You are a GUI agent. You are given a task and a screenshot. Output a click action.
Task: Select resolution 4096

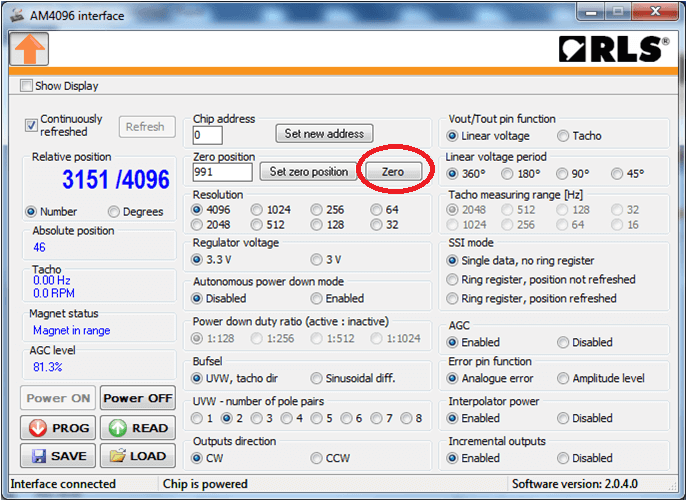pyautogui.click(x=211, y=210)
